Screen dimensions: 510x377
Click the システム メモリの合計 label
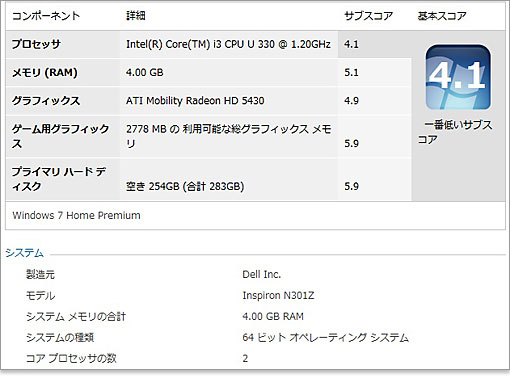(76, 316)
